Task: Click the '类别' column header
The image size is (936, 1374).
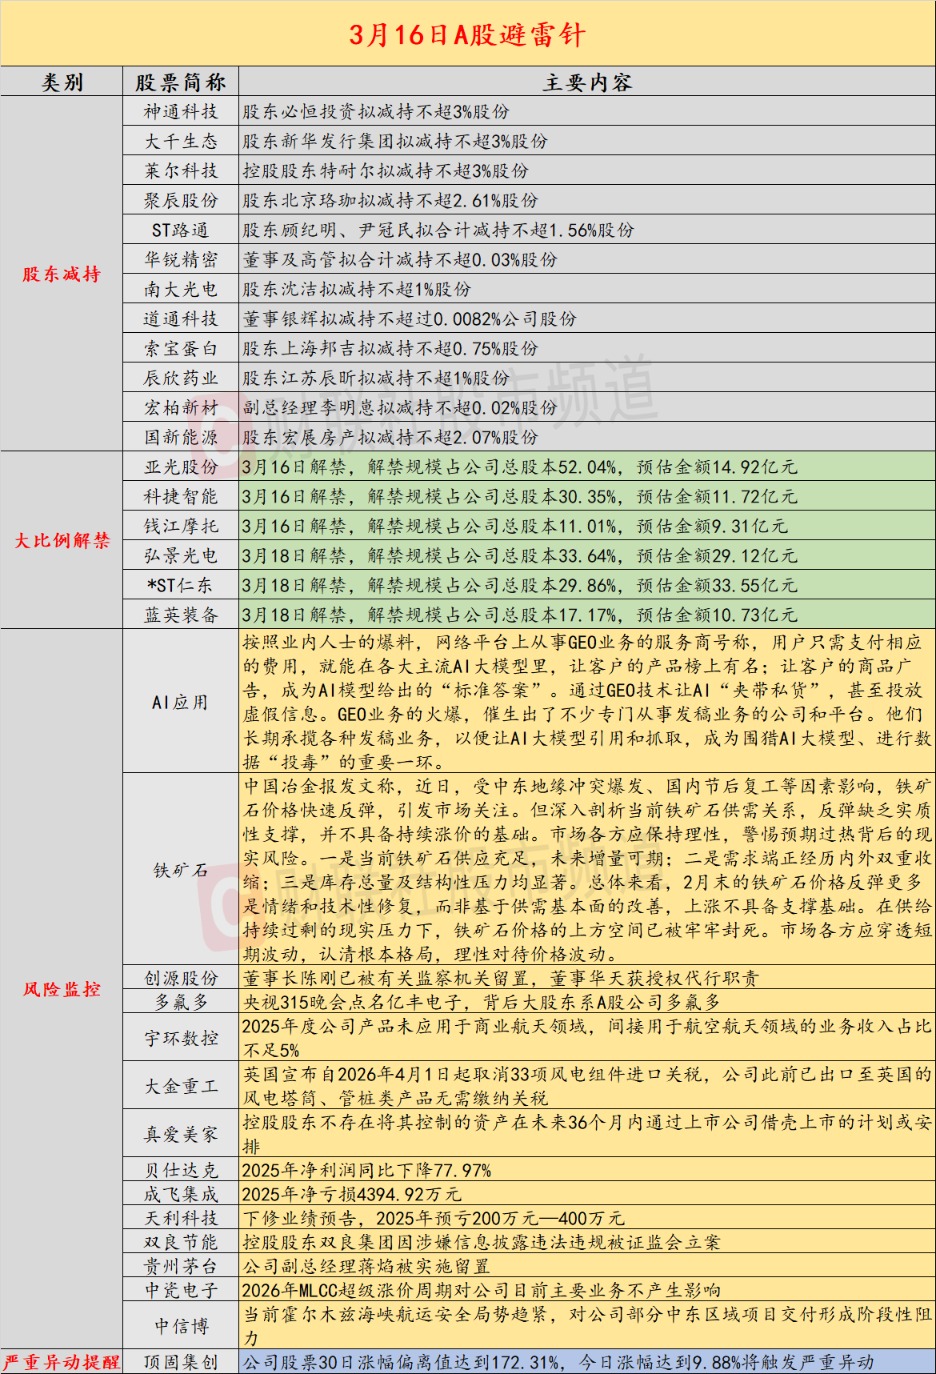Action: click(62, 82)
